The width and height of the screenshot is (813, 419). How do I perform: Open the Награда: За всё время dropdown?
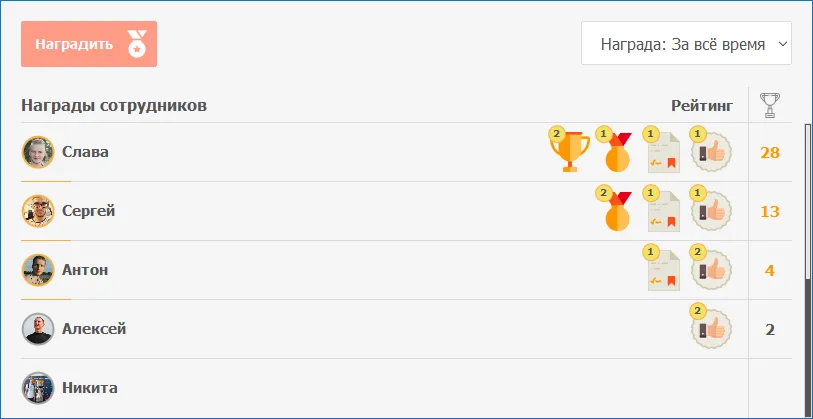click(x=686, y=44)
